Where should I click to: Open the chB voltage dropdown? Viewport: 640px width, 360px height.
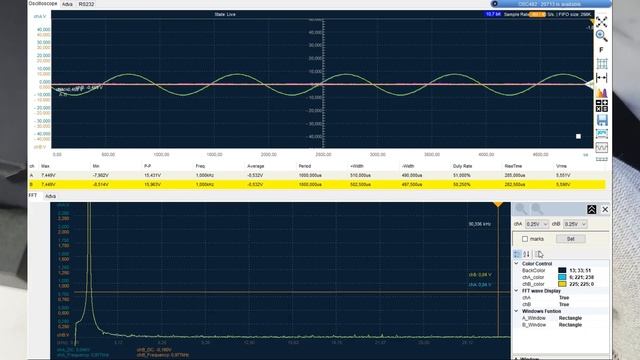[x=575, y=224]
